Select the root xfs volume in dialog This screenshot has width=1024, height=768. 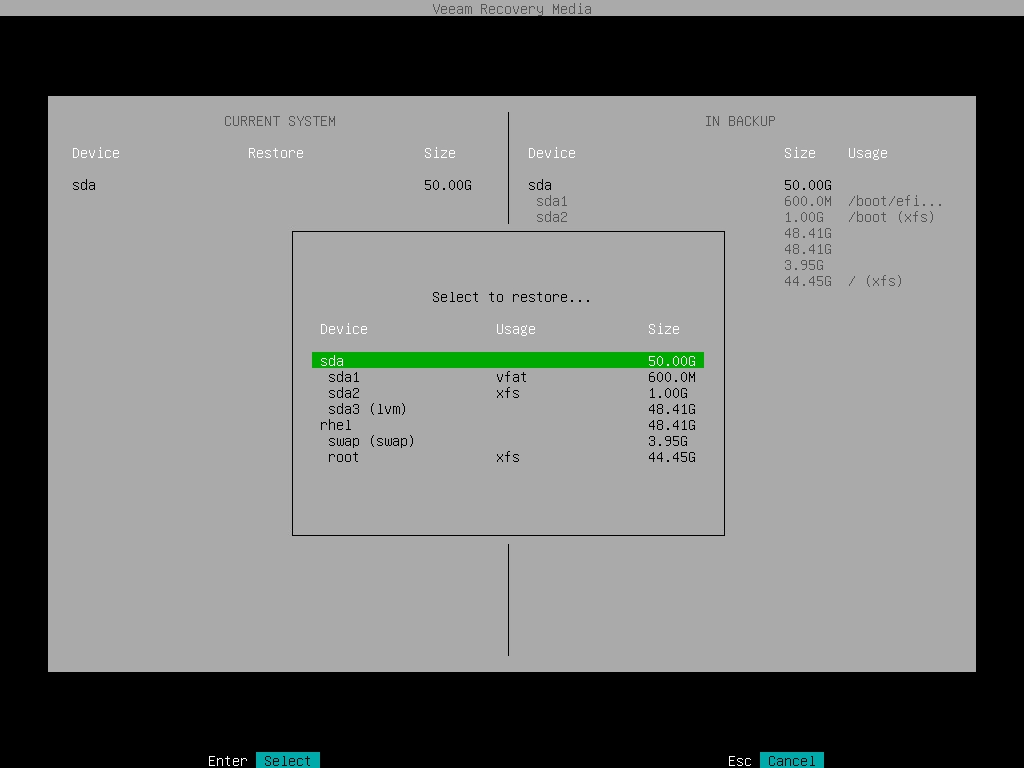[x=343, y=457]
